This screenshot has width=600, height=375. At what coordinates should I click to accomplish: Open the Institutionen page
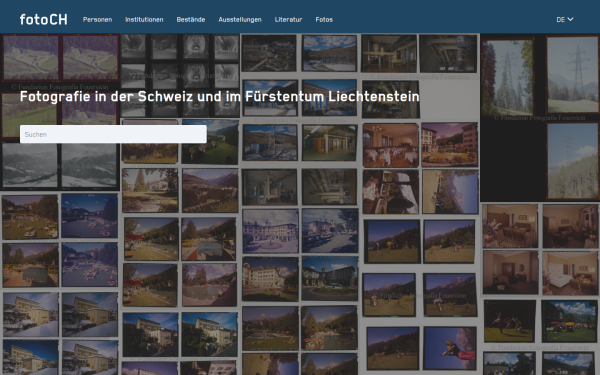[x=144, y=20]
